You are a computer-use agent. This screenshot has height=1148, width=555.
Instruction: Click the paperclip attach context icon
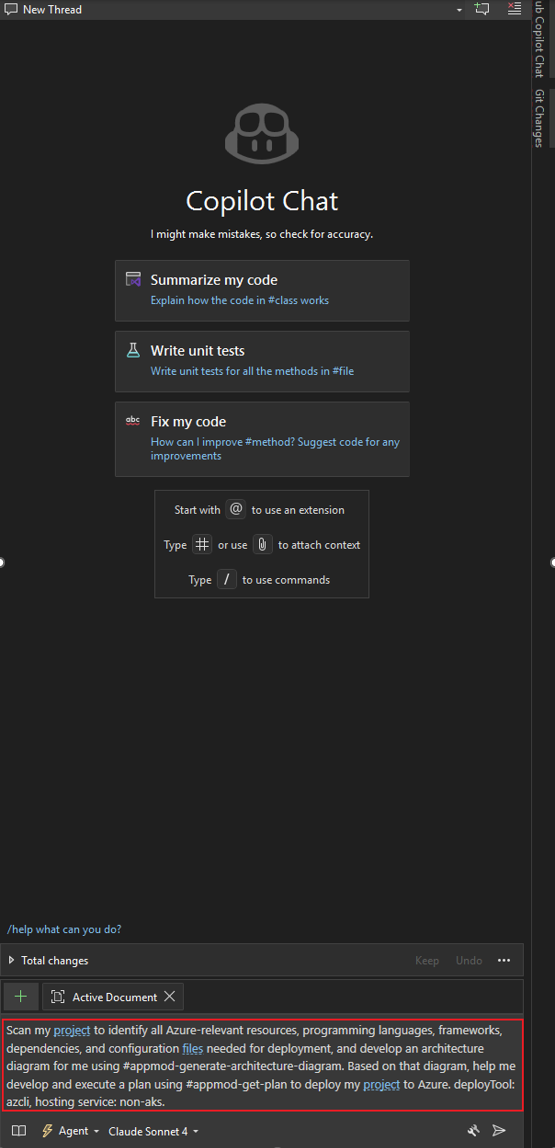pos(263,545)
